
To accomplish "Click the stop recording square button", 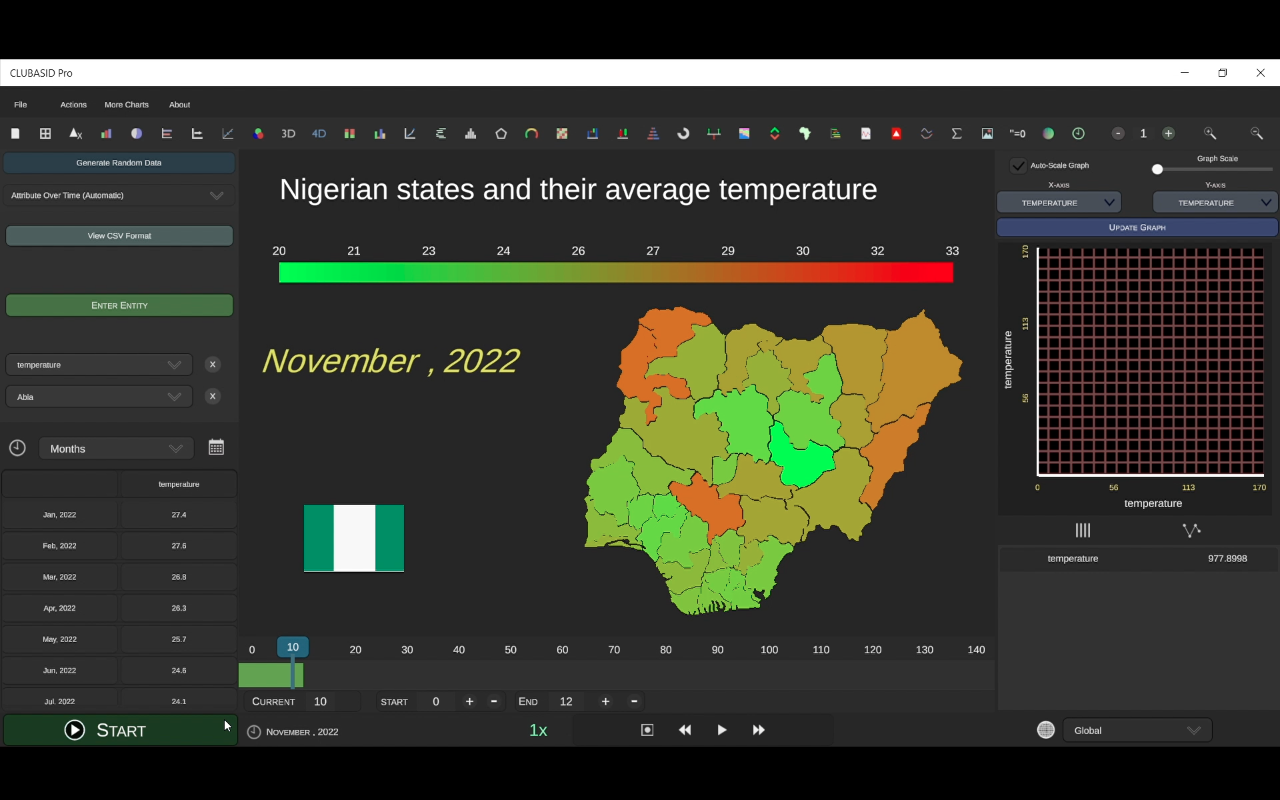I will click(647, 730).
